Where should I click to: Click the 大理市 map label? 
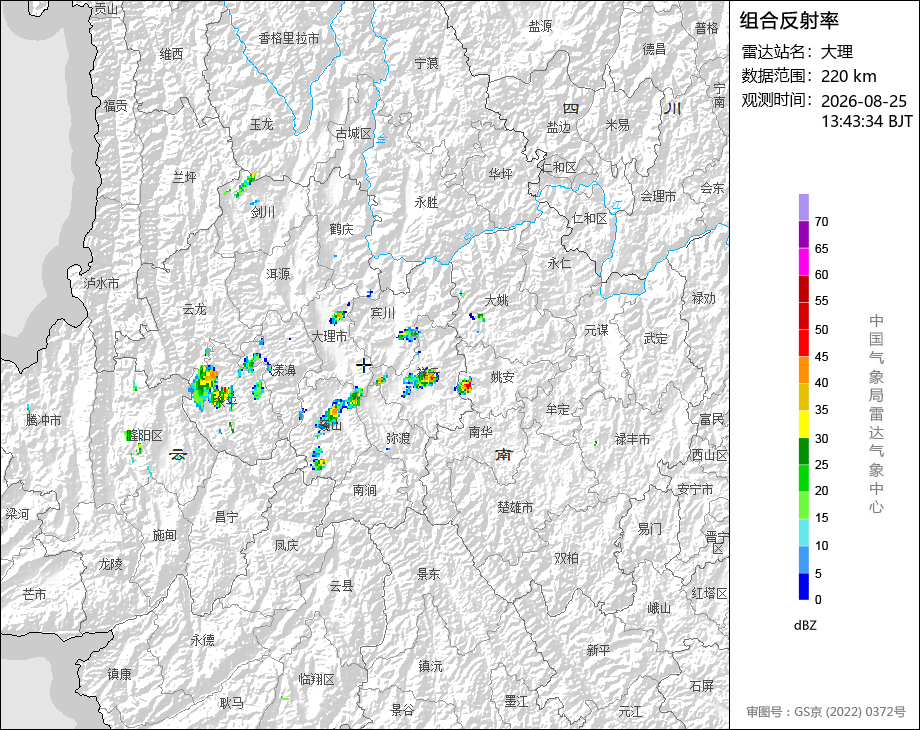(x=329, y=336)
